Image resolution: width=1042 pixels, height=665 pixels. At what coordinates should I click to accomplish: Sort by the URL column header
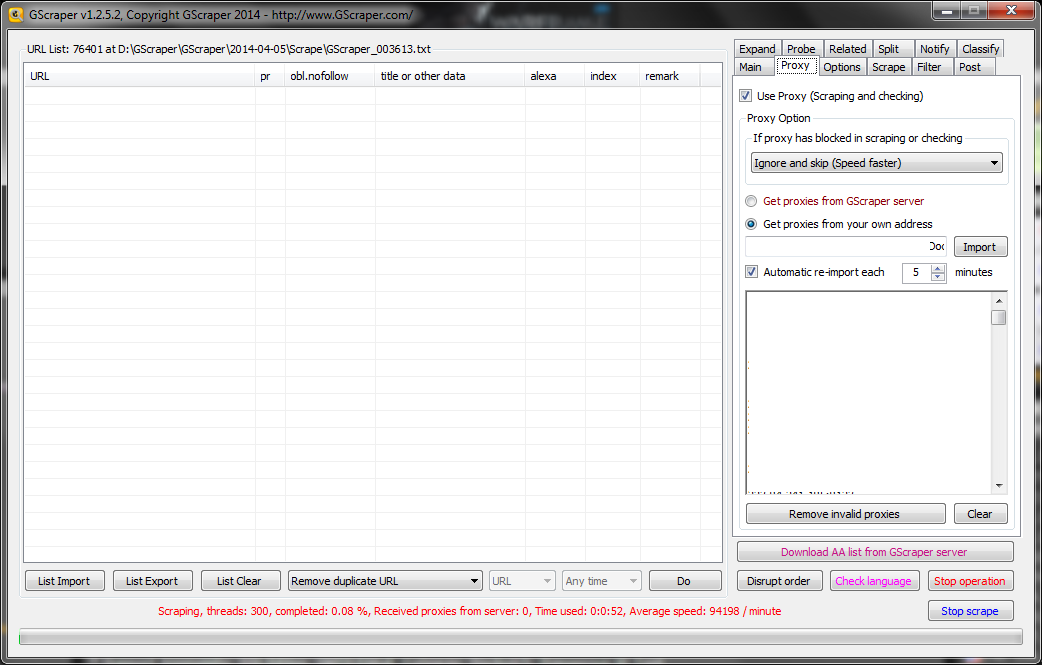tap(140, 76)
